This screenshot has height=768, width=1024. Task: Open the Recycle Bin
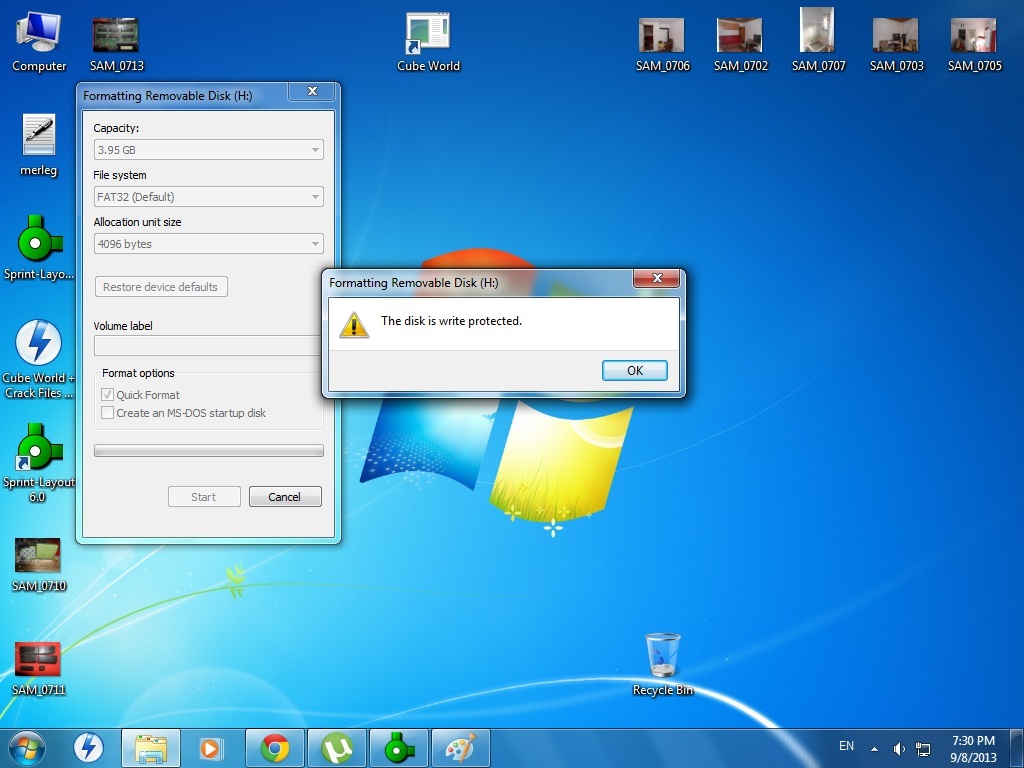coord(662,665)
